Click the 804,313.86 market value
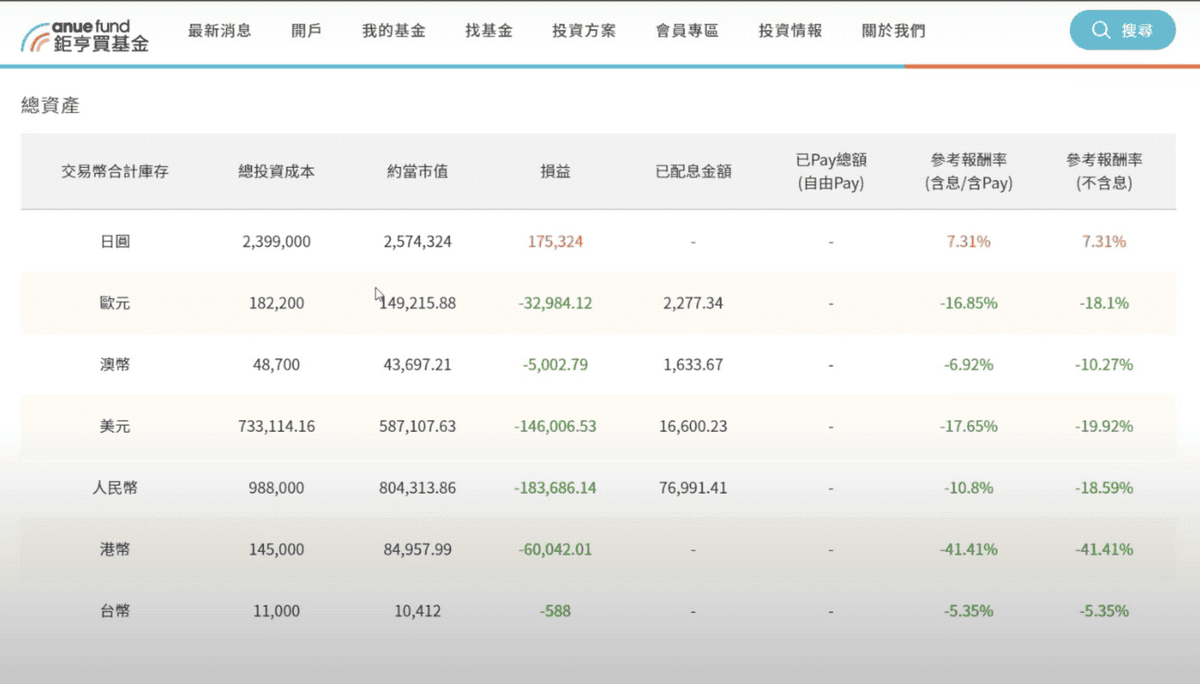The height and width of the screenshot is (684, 1200). (x=418, y=488)
